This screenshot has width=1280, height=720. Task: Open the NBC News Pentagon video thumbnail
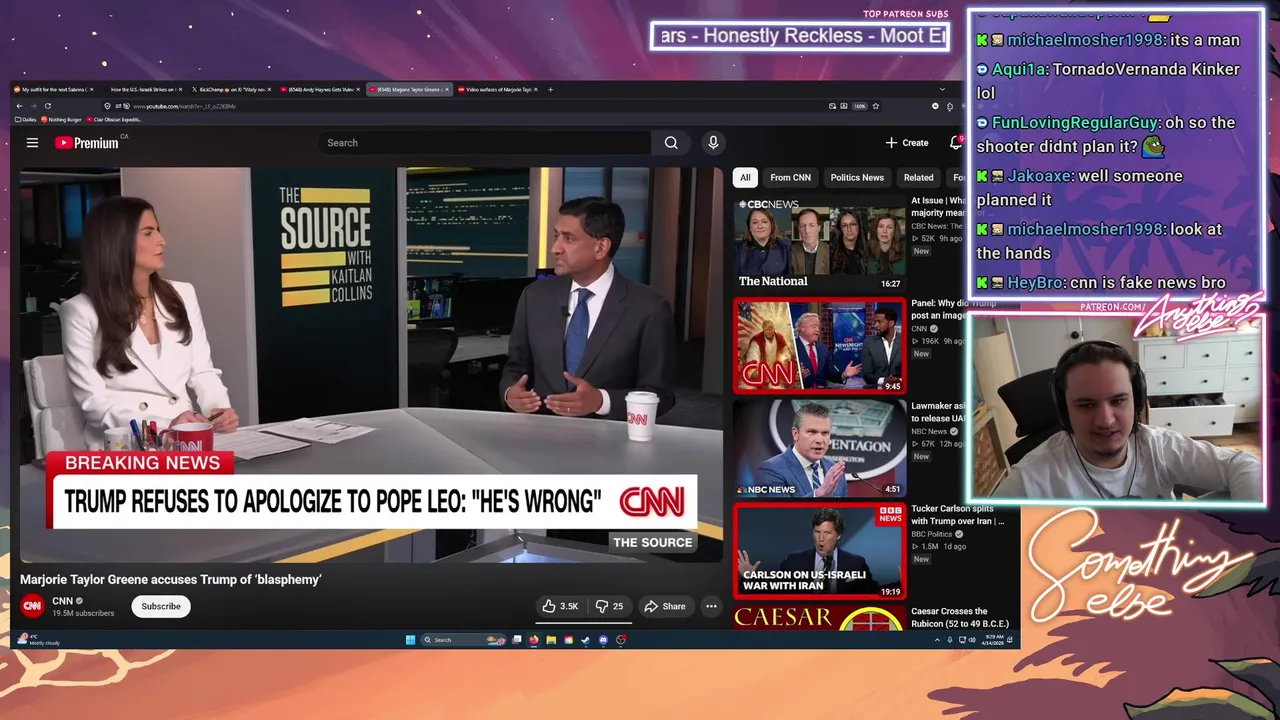pos(820,448)
